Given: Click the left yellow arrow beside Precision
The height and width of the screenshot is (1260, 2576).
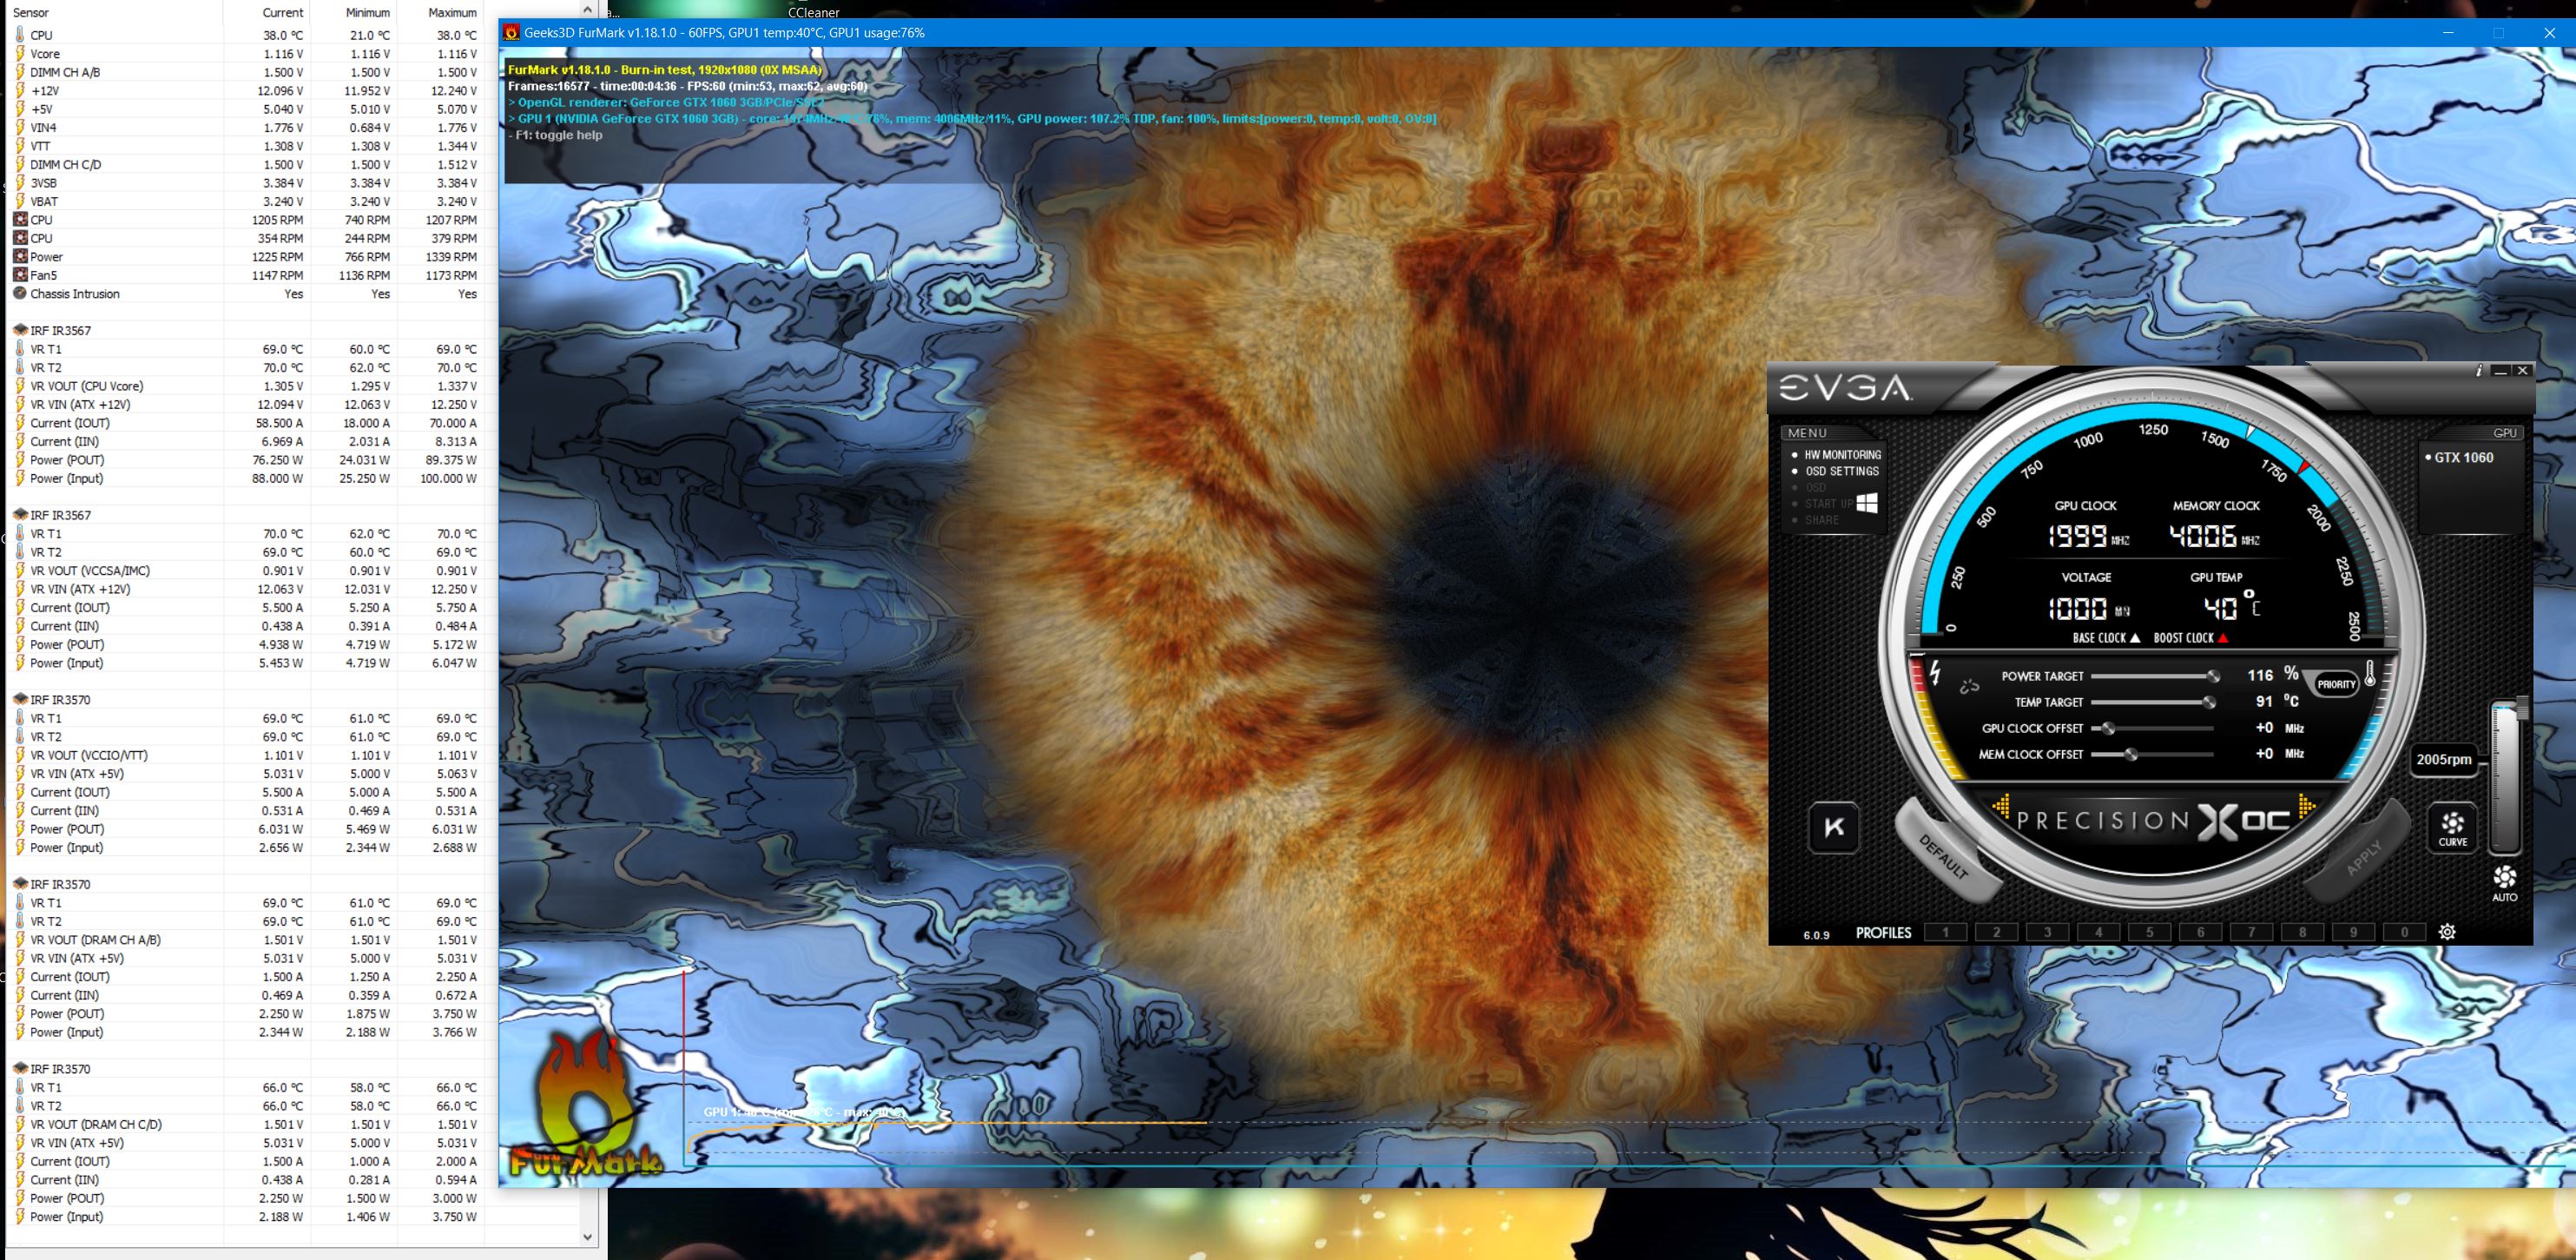Looking at the screenshot, I should click(2000, 805).
